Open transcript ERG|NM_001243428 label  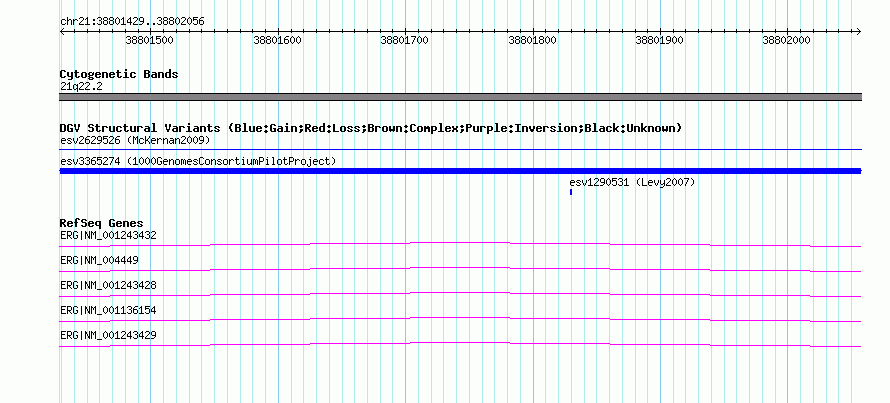(x=108, y=285)
